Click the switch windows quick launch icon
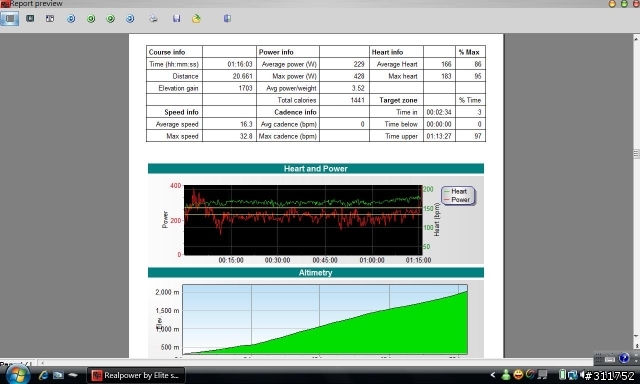This screenshot has height=384, width=640. tap(73, 375)
